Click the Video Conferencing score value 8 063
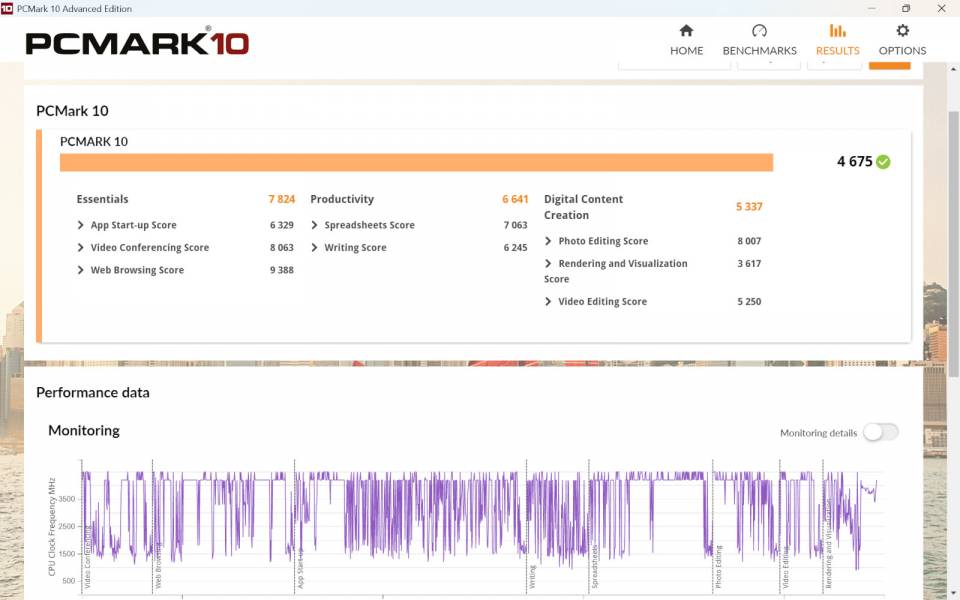The image size is (960, 600). tap(282, 247)
